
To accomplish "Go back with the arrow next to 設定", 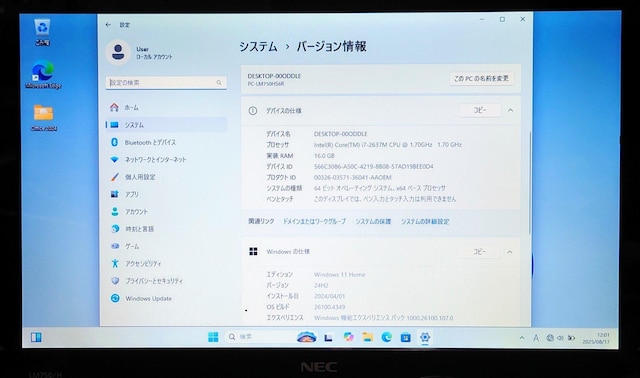I will (108, 24).
